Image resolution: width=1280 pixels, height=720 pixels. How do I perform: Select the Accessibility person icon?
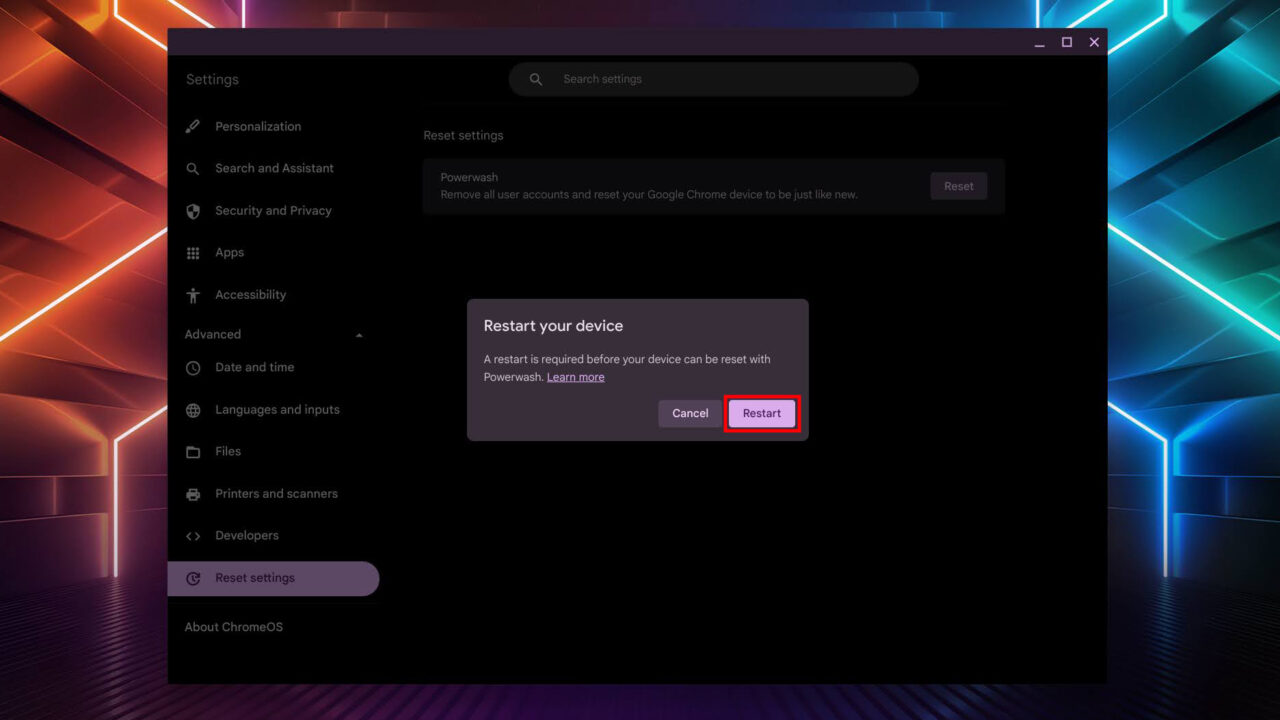tap(193, 294)
